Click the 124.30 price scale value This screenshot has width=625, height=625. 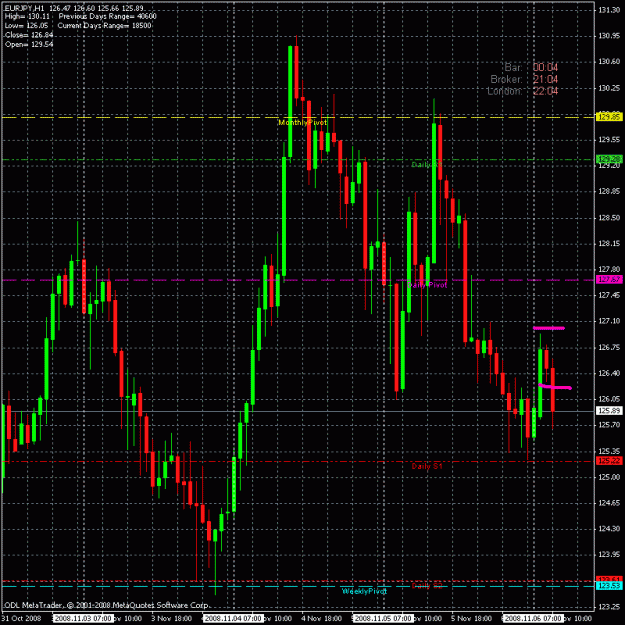609,529
